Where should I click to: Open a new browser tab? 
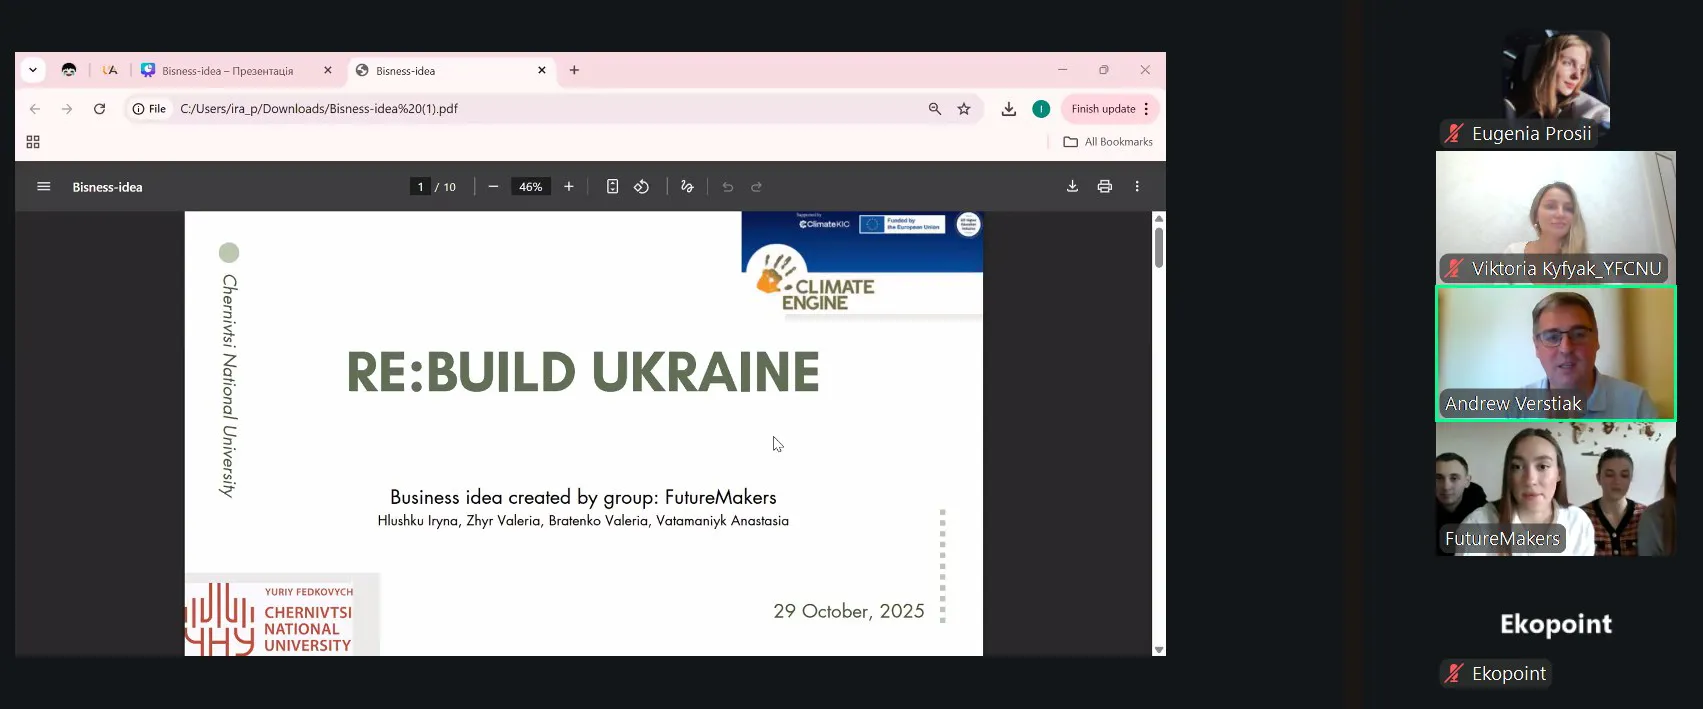574,70
